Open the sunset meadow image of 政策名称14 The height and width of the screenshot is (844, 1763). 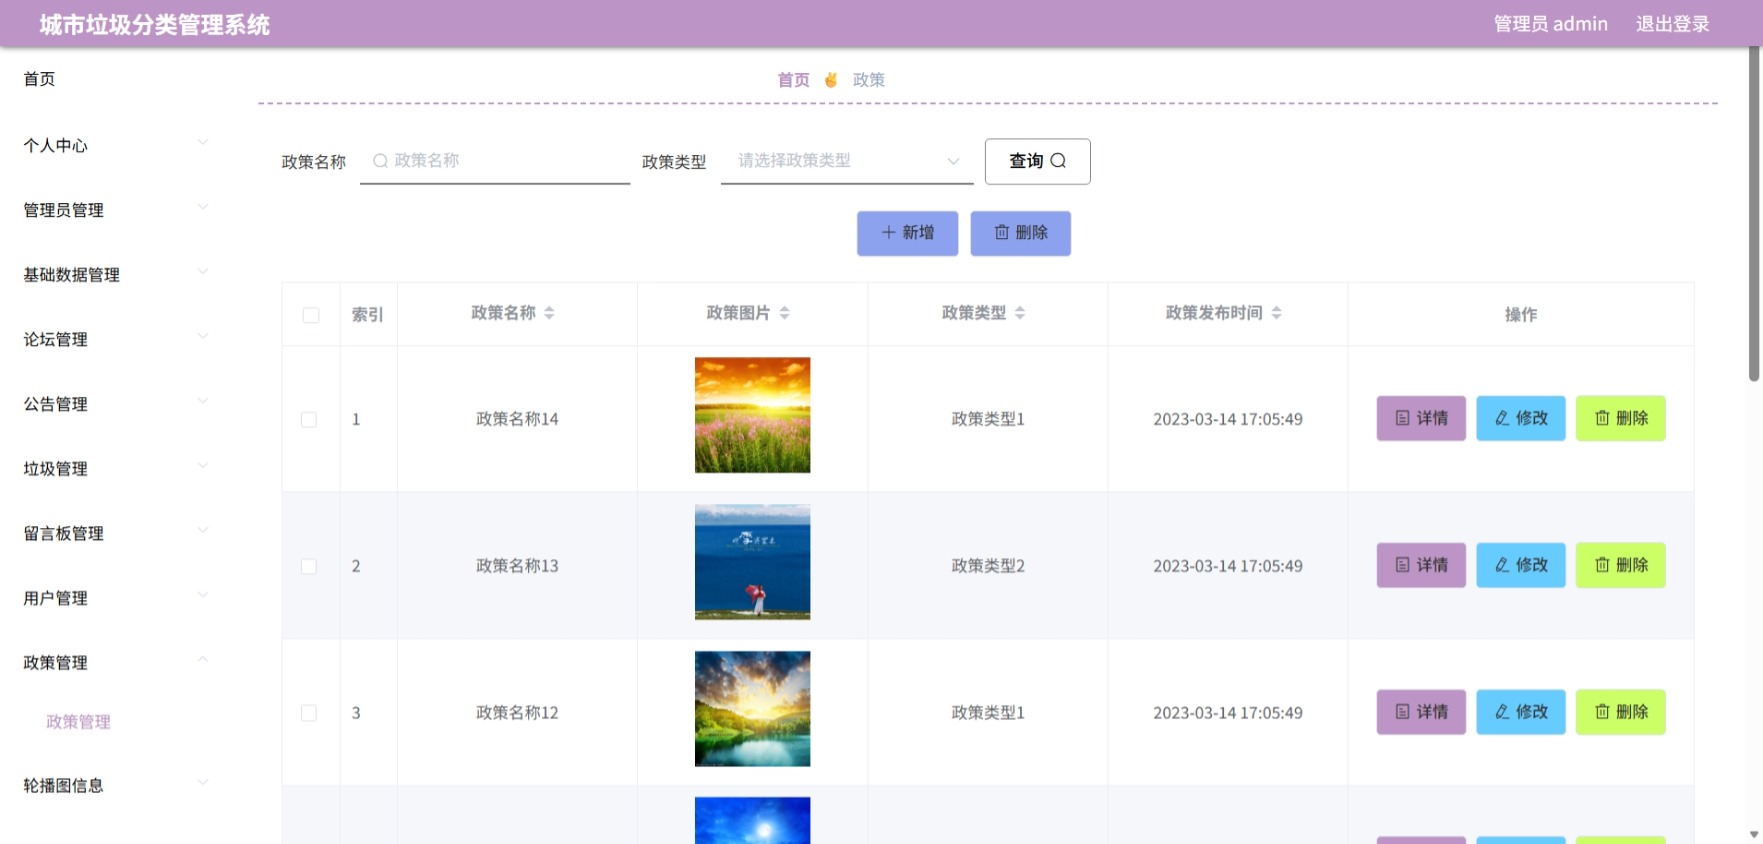752,415
